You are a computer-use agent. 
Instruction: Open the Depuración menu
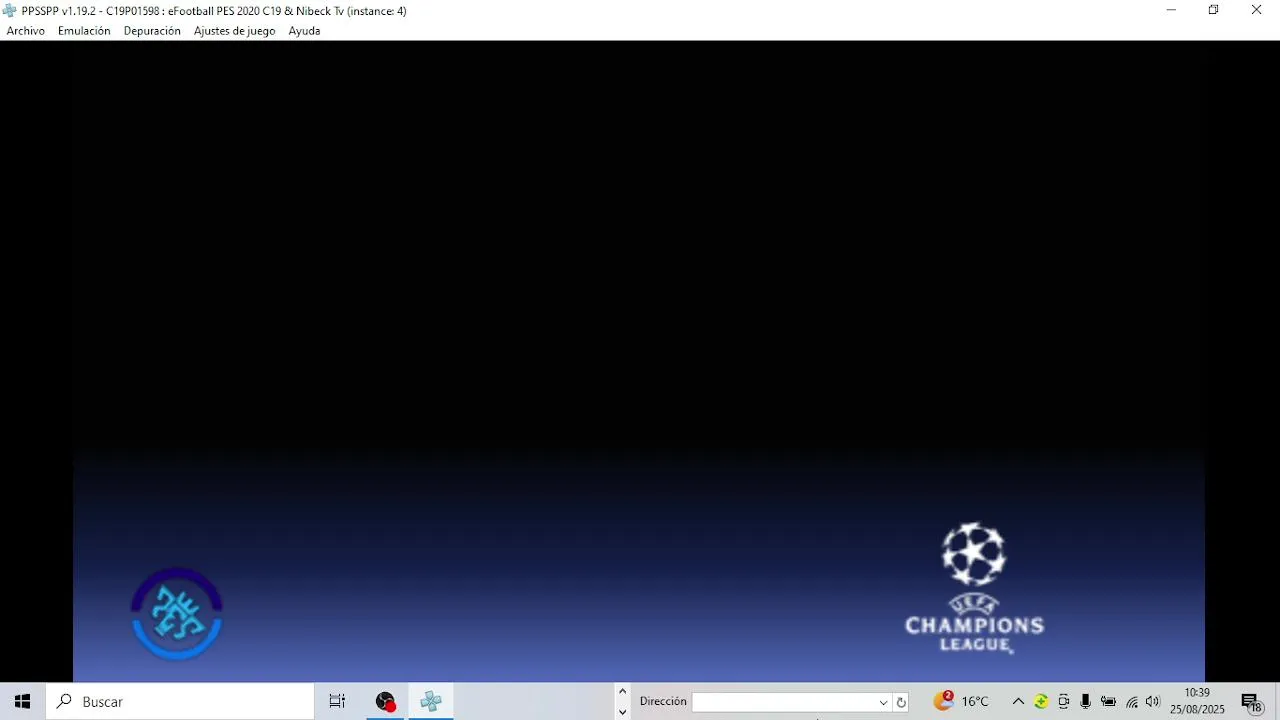coord(152,31)
